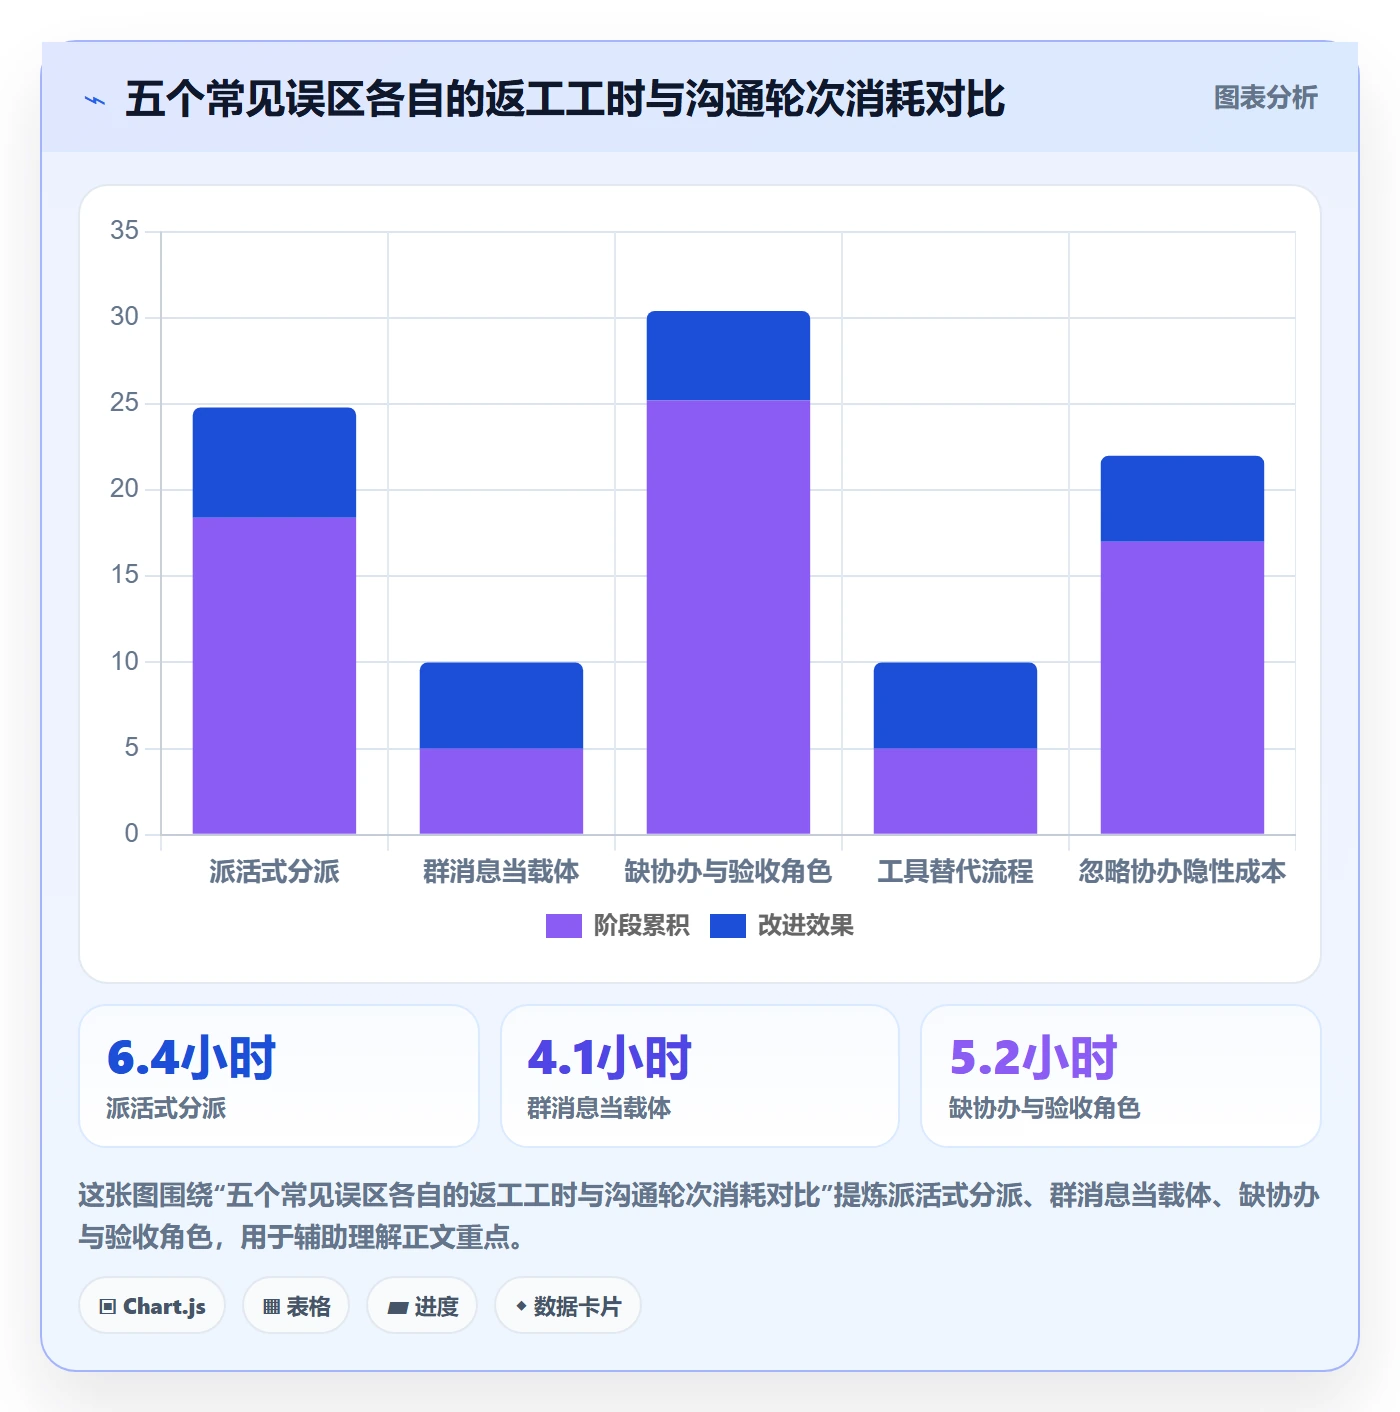Click the blue segment of 工具替代流程 bar
Screen dimensions: 1400x1412
[x=955, y=705]
